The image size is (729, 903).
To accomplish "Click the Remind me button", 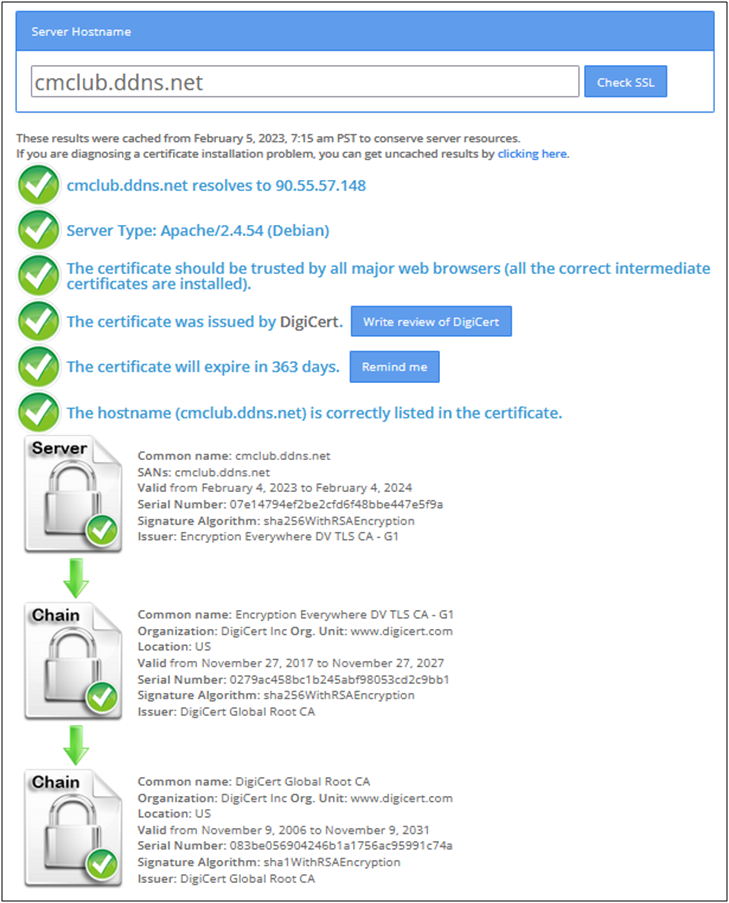I will 394,367.
